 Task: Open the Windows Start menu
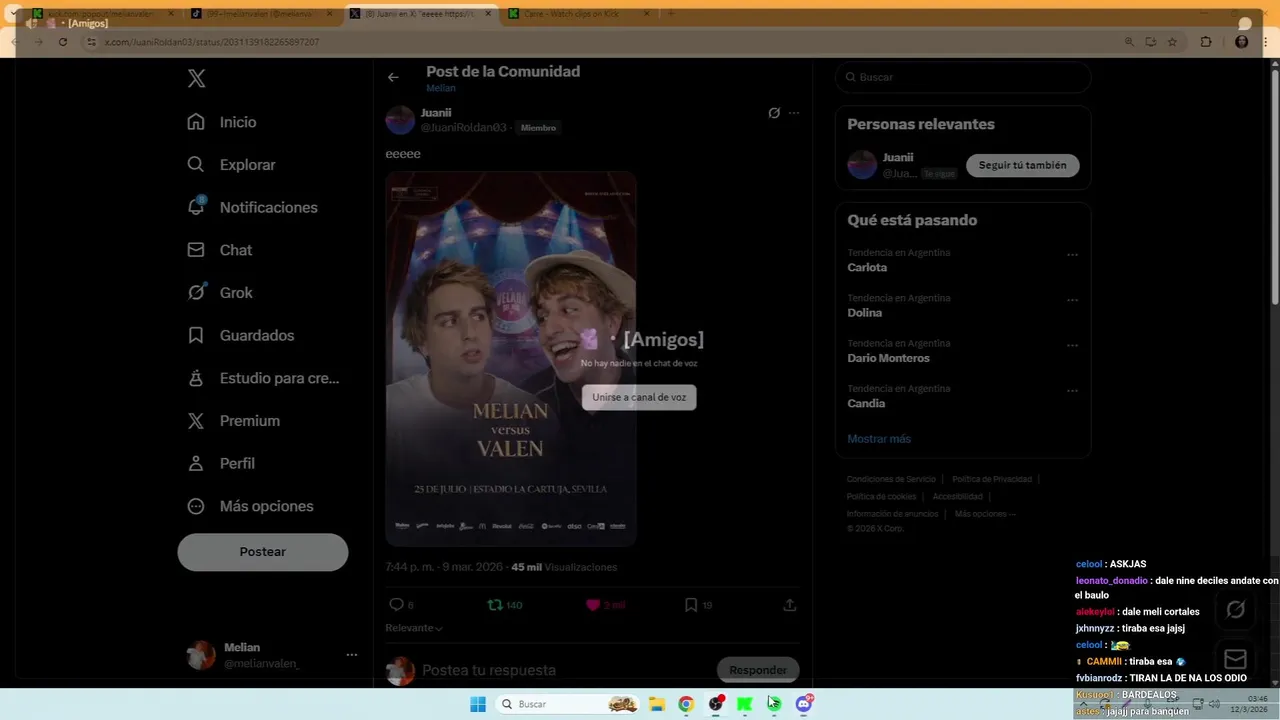tap(478, 704)
